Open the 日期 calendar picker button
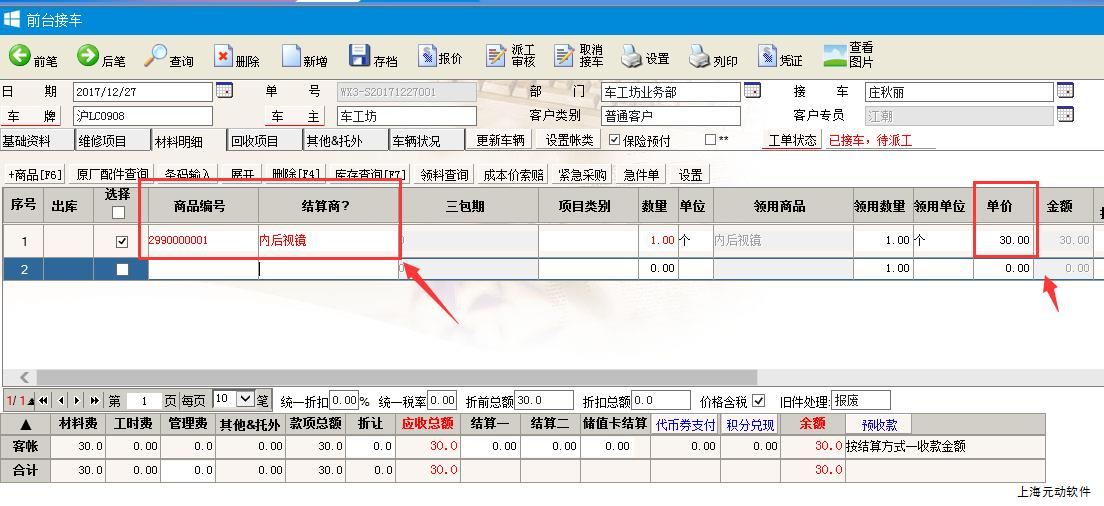The height and width of the screenshot is (506, 1104). point(224,91)
